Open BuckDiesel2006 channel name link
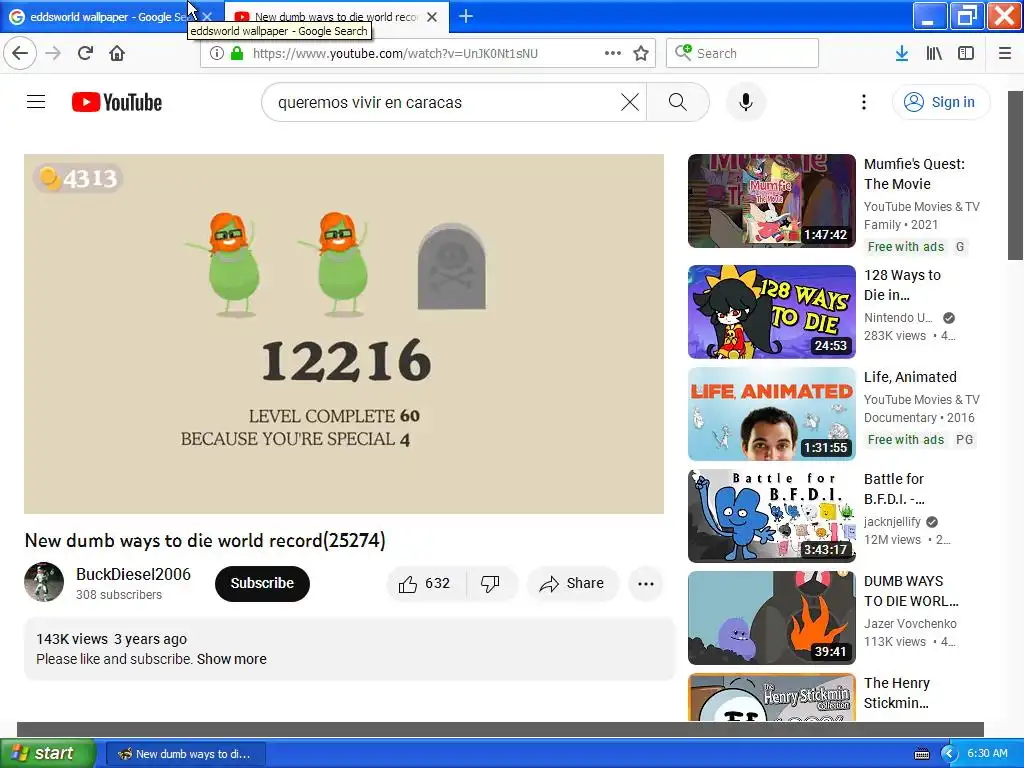 [133, 574]
